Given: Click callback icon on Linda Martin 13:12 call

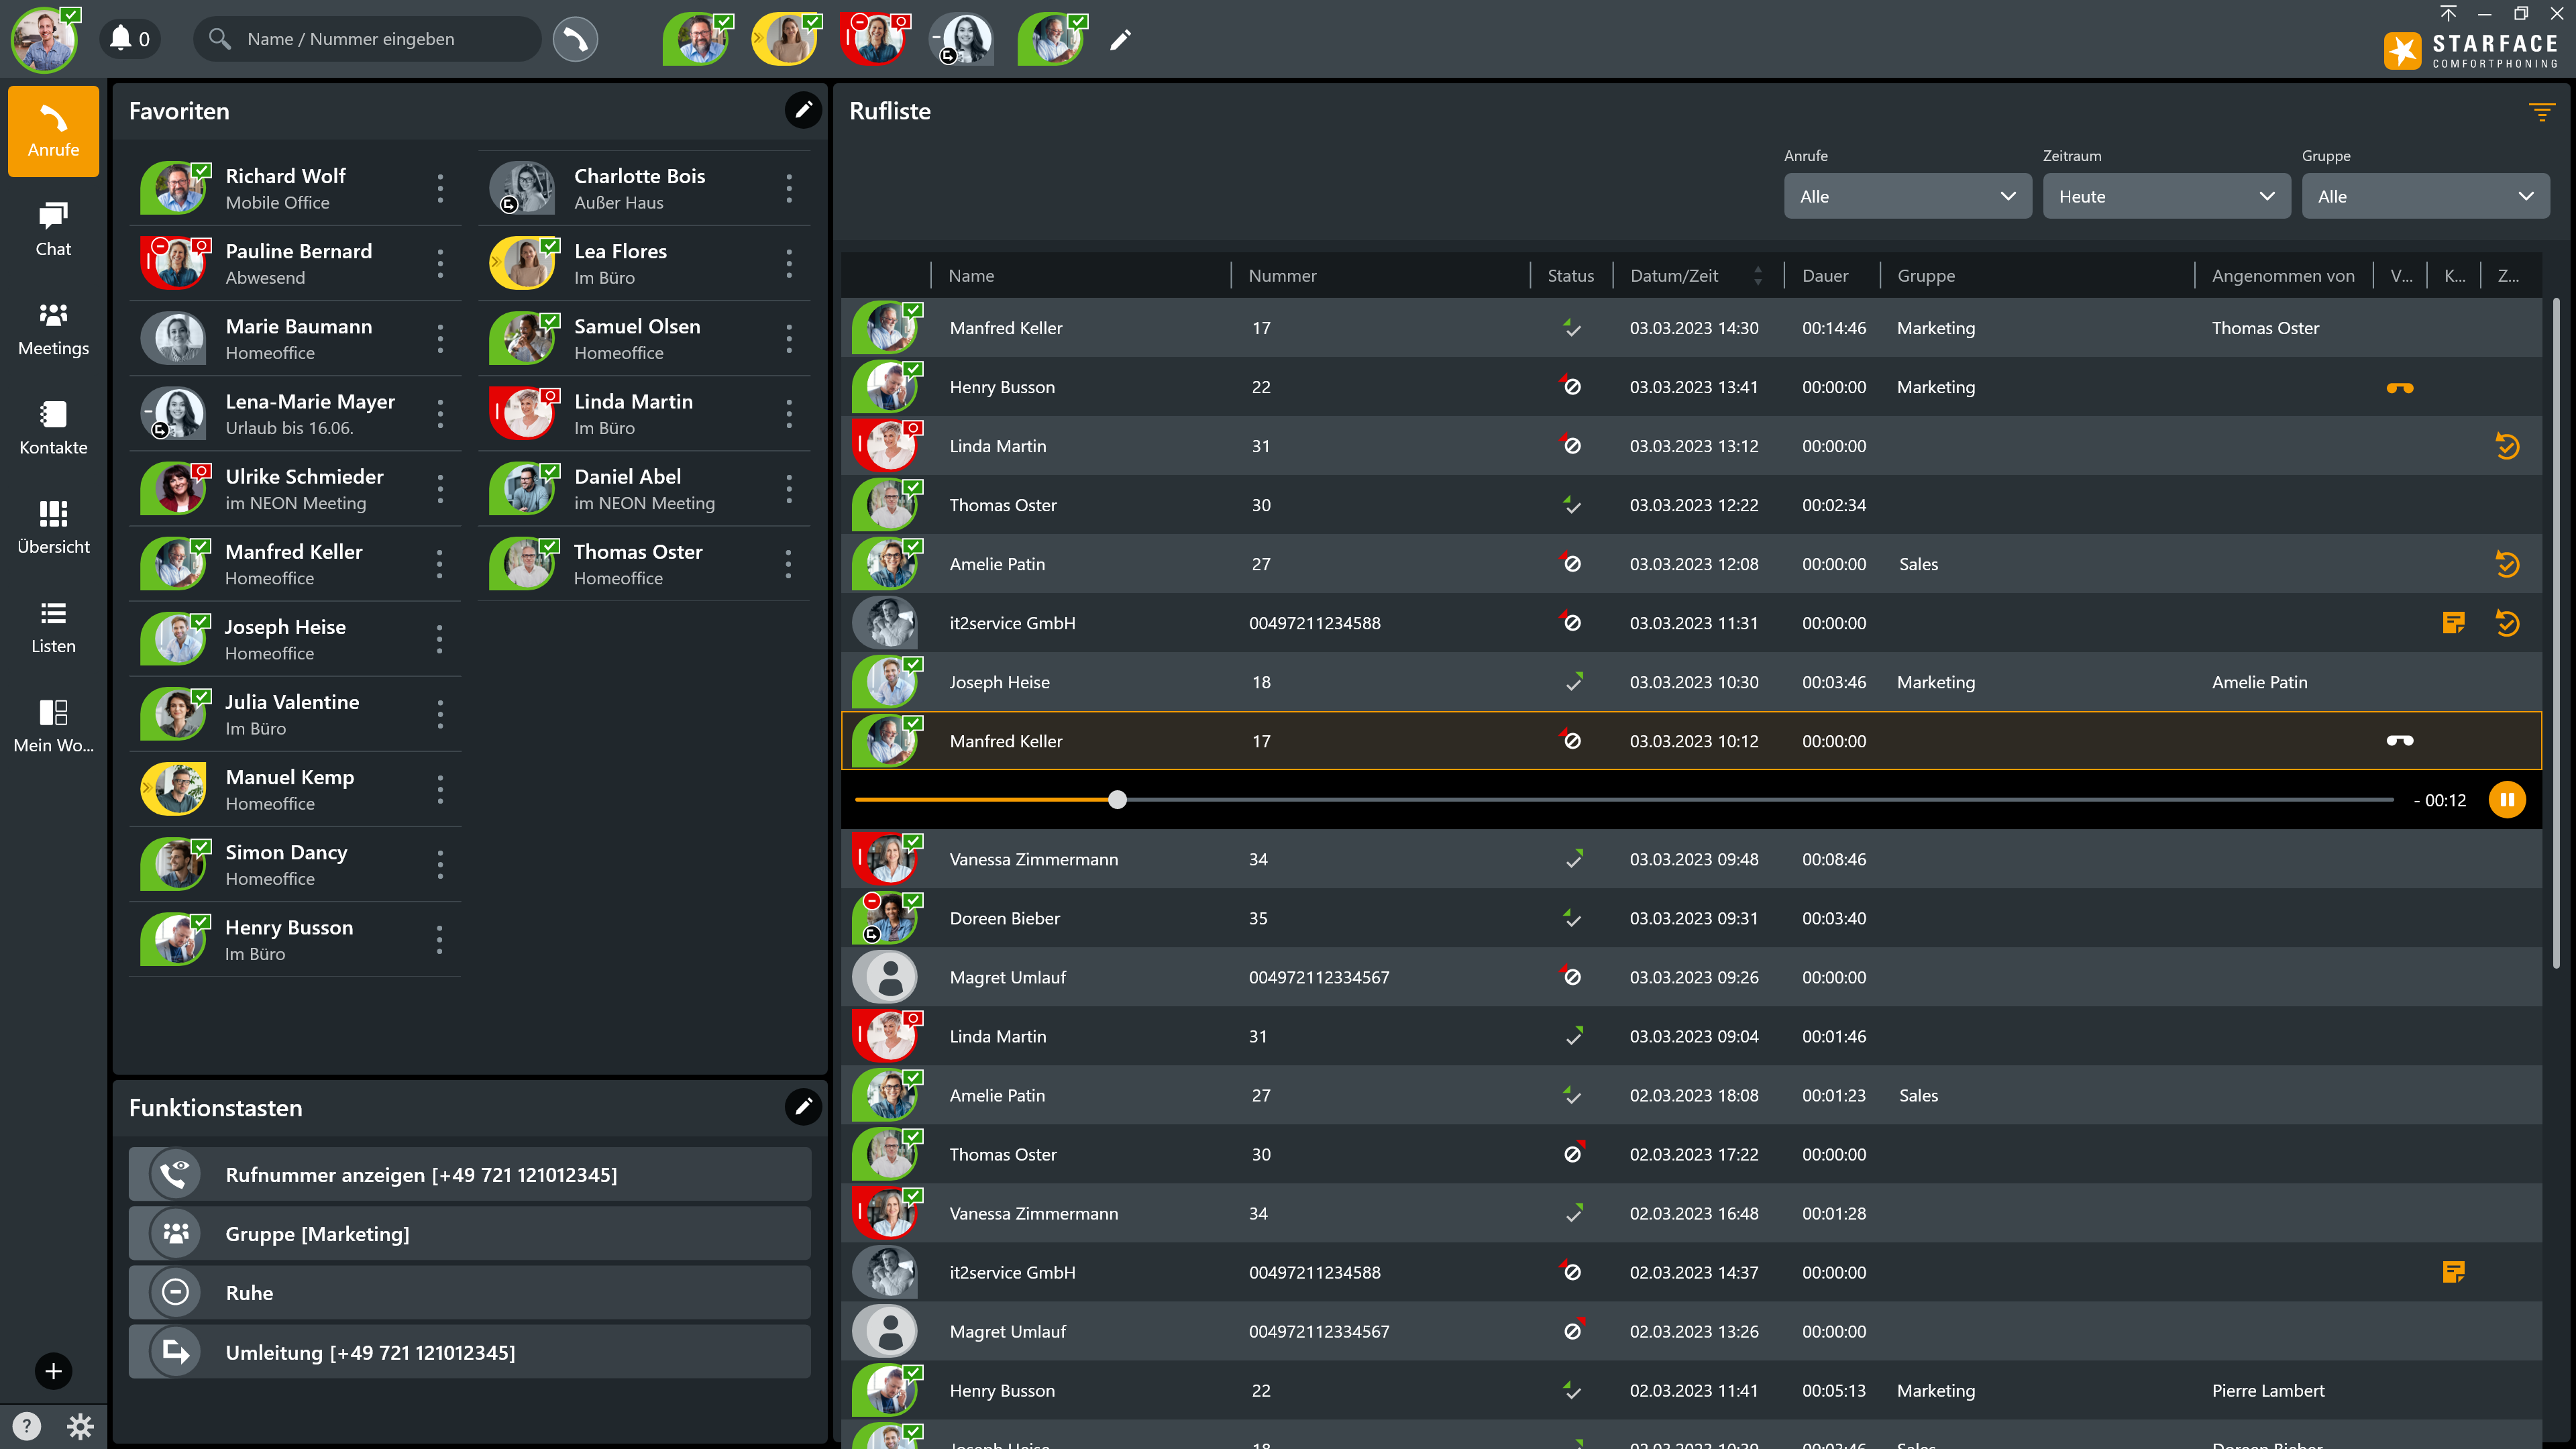Looking at the screenshot, I should click(x=2507, y=446).
